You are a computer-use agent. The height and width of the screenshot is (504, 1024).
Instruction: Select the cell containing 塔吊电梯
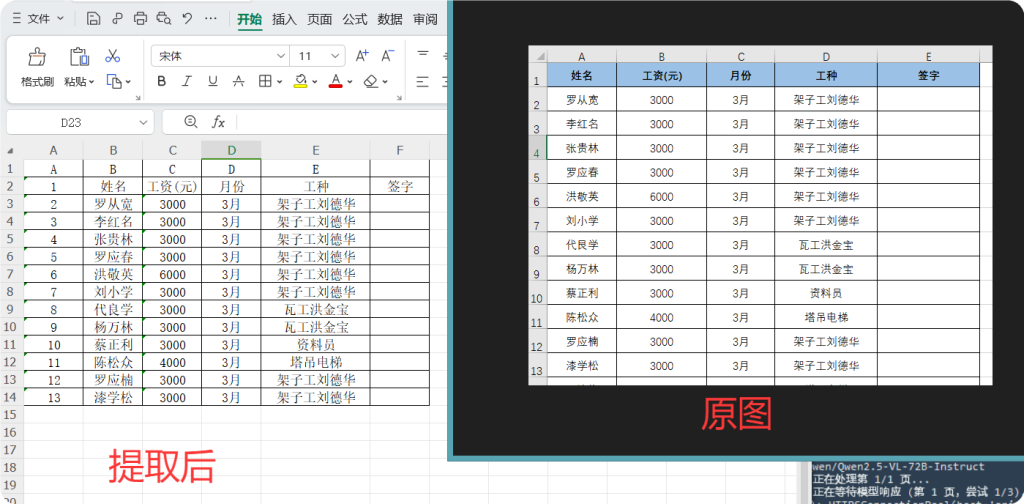[316, 362]
